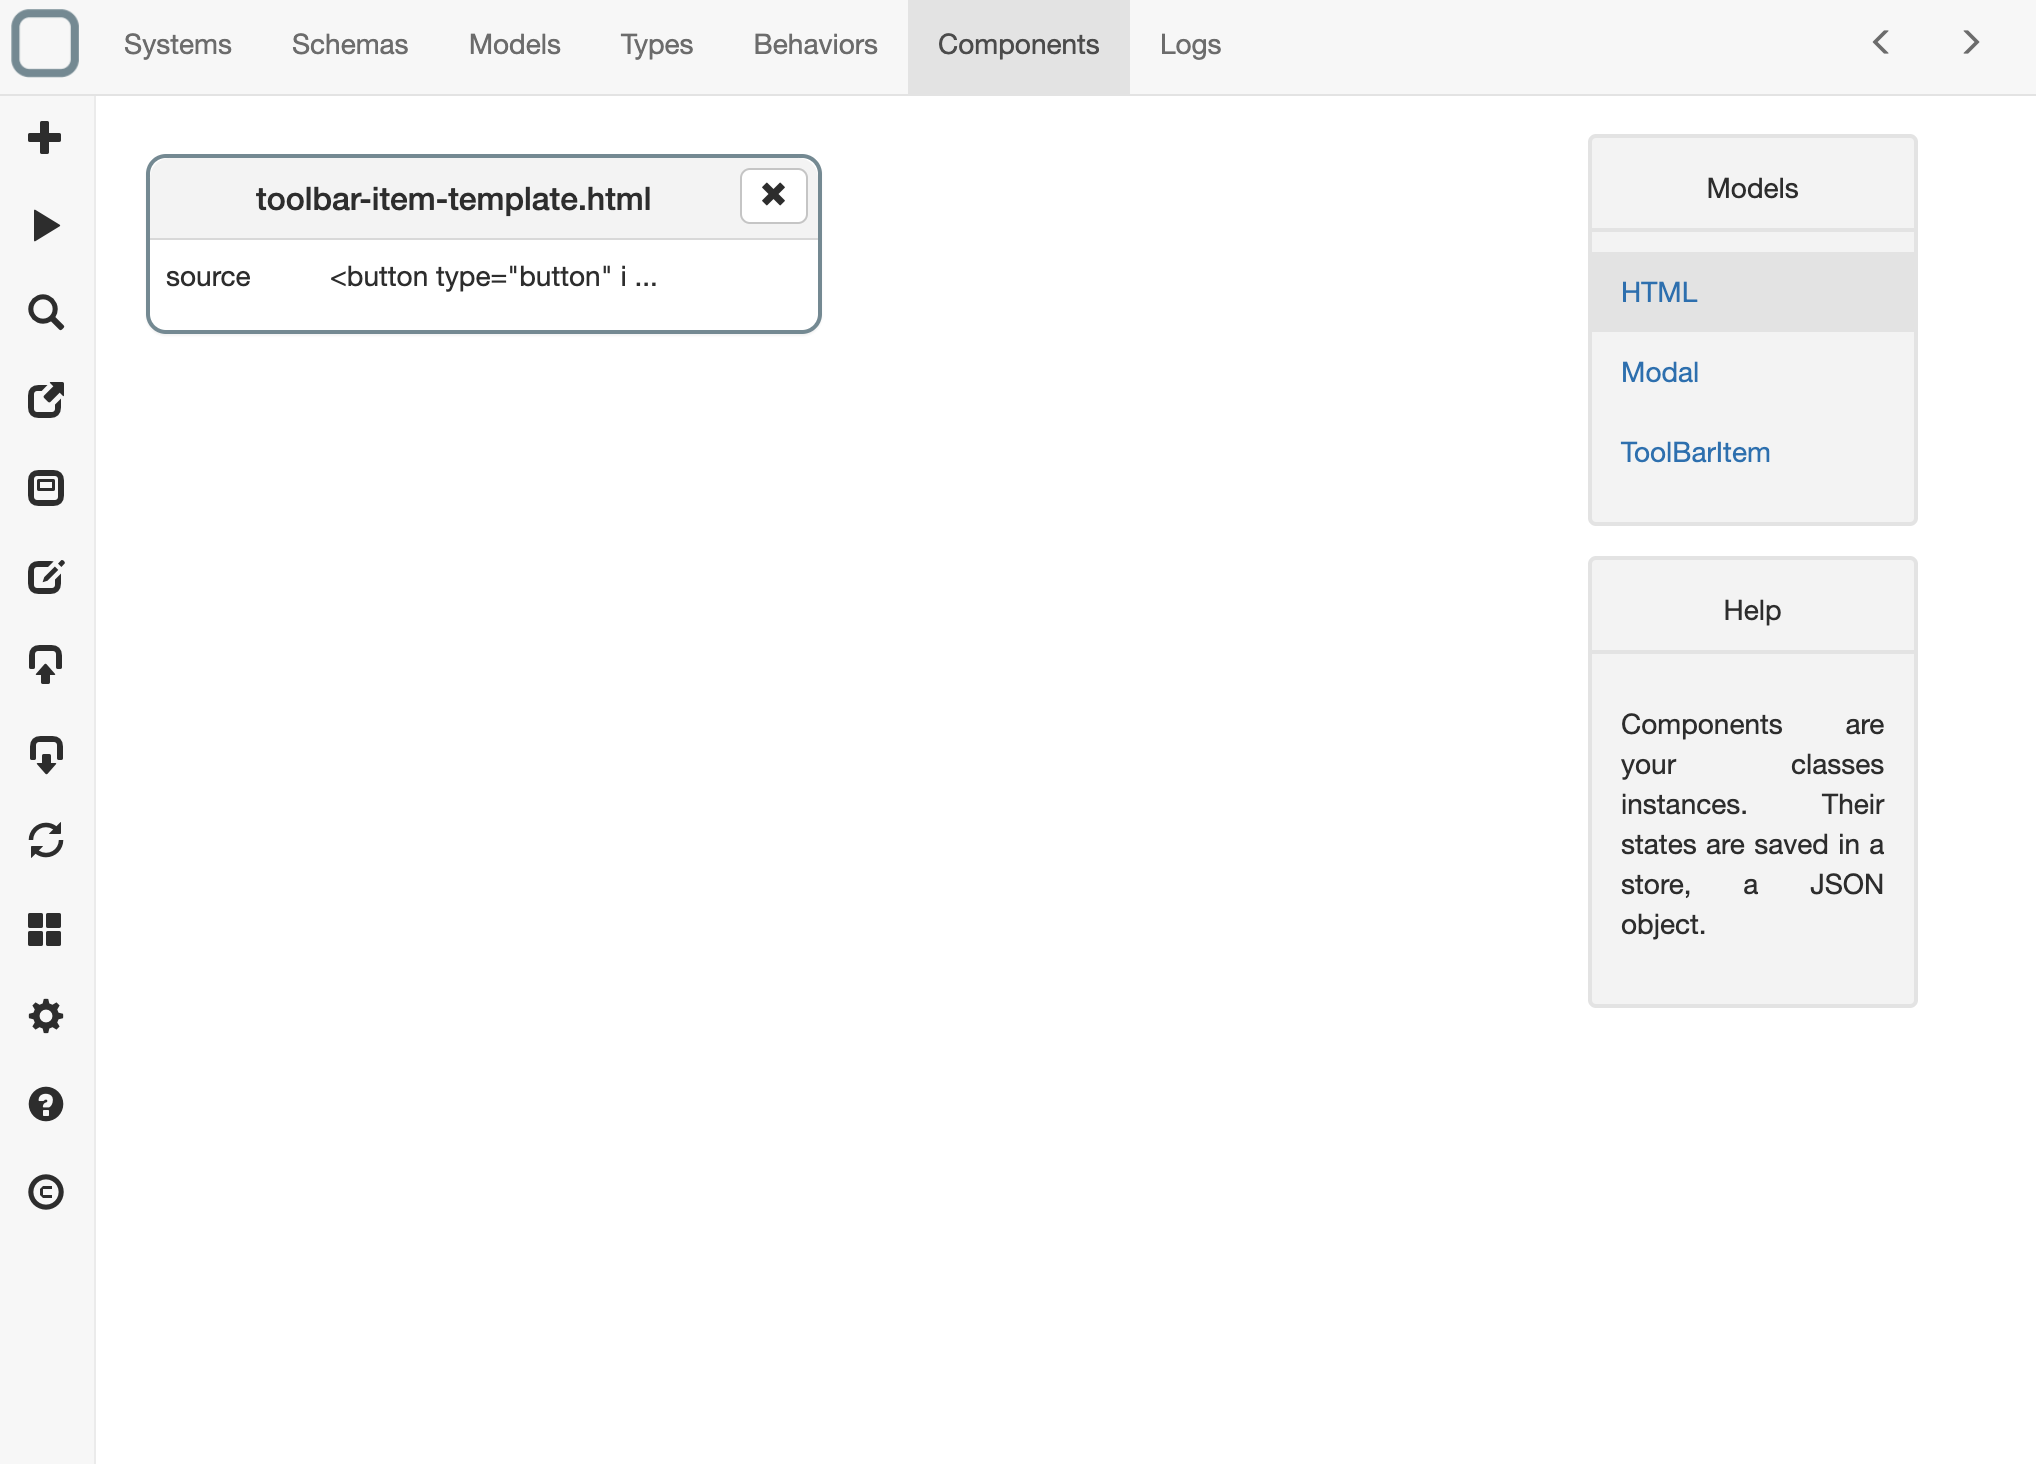Image resolution: width=2036 pixels, height=1464 pixels.
Task: Click the application logo square icon
Action: 45,44
